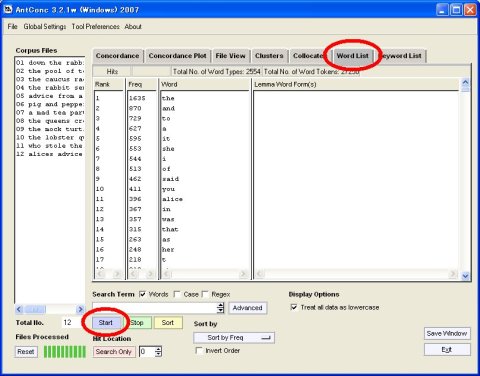Click the AntConc title bar app icon

[8, 9]
